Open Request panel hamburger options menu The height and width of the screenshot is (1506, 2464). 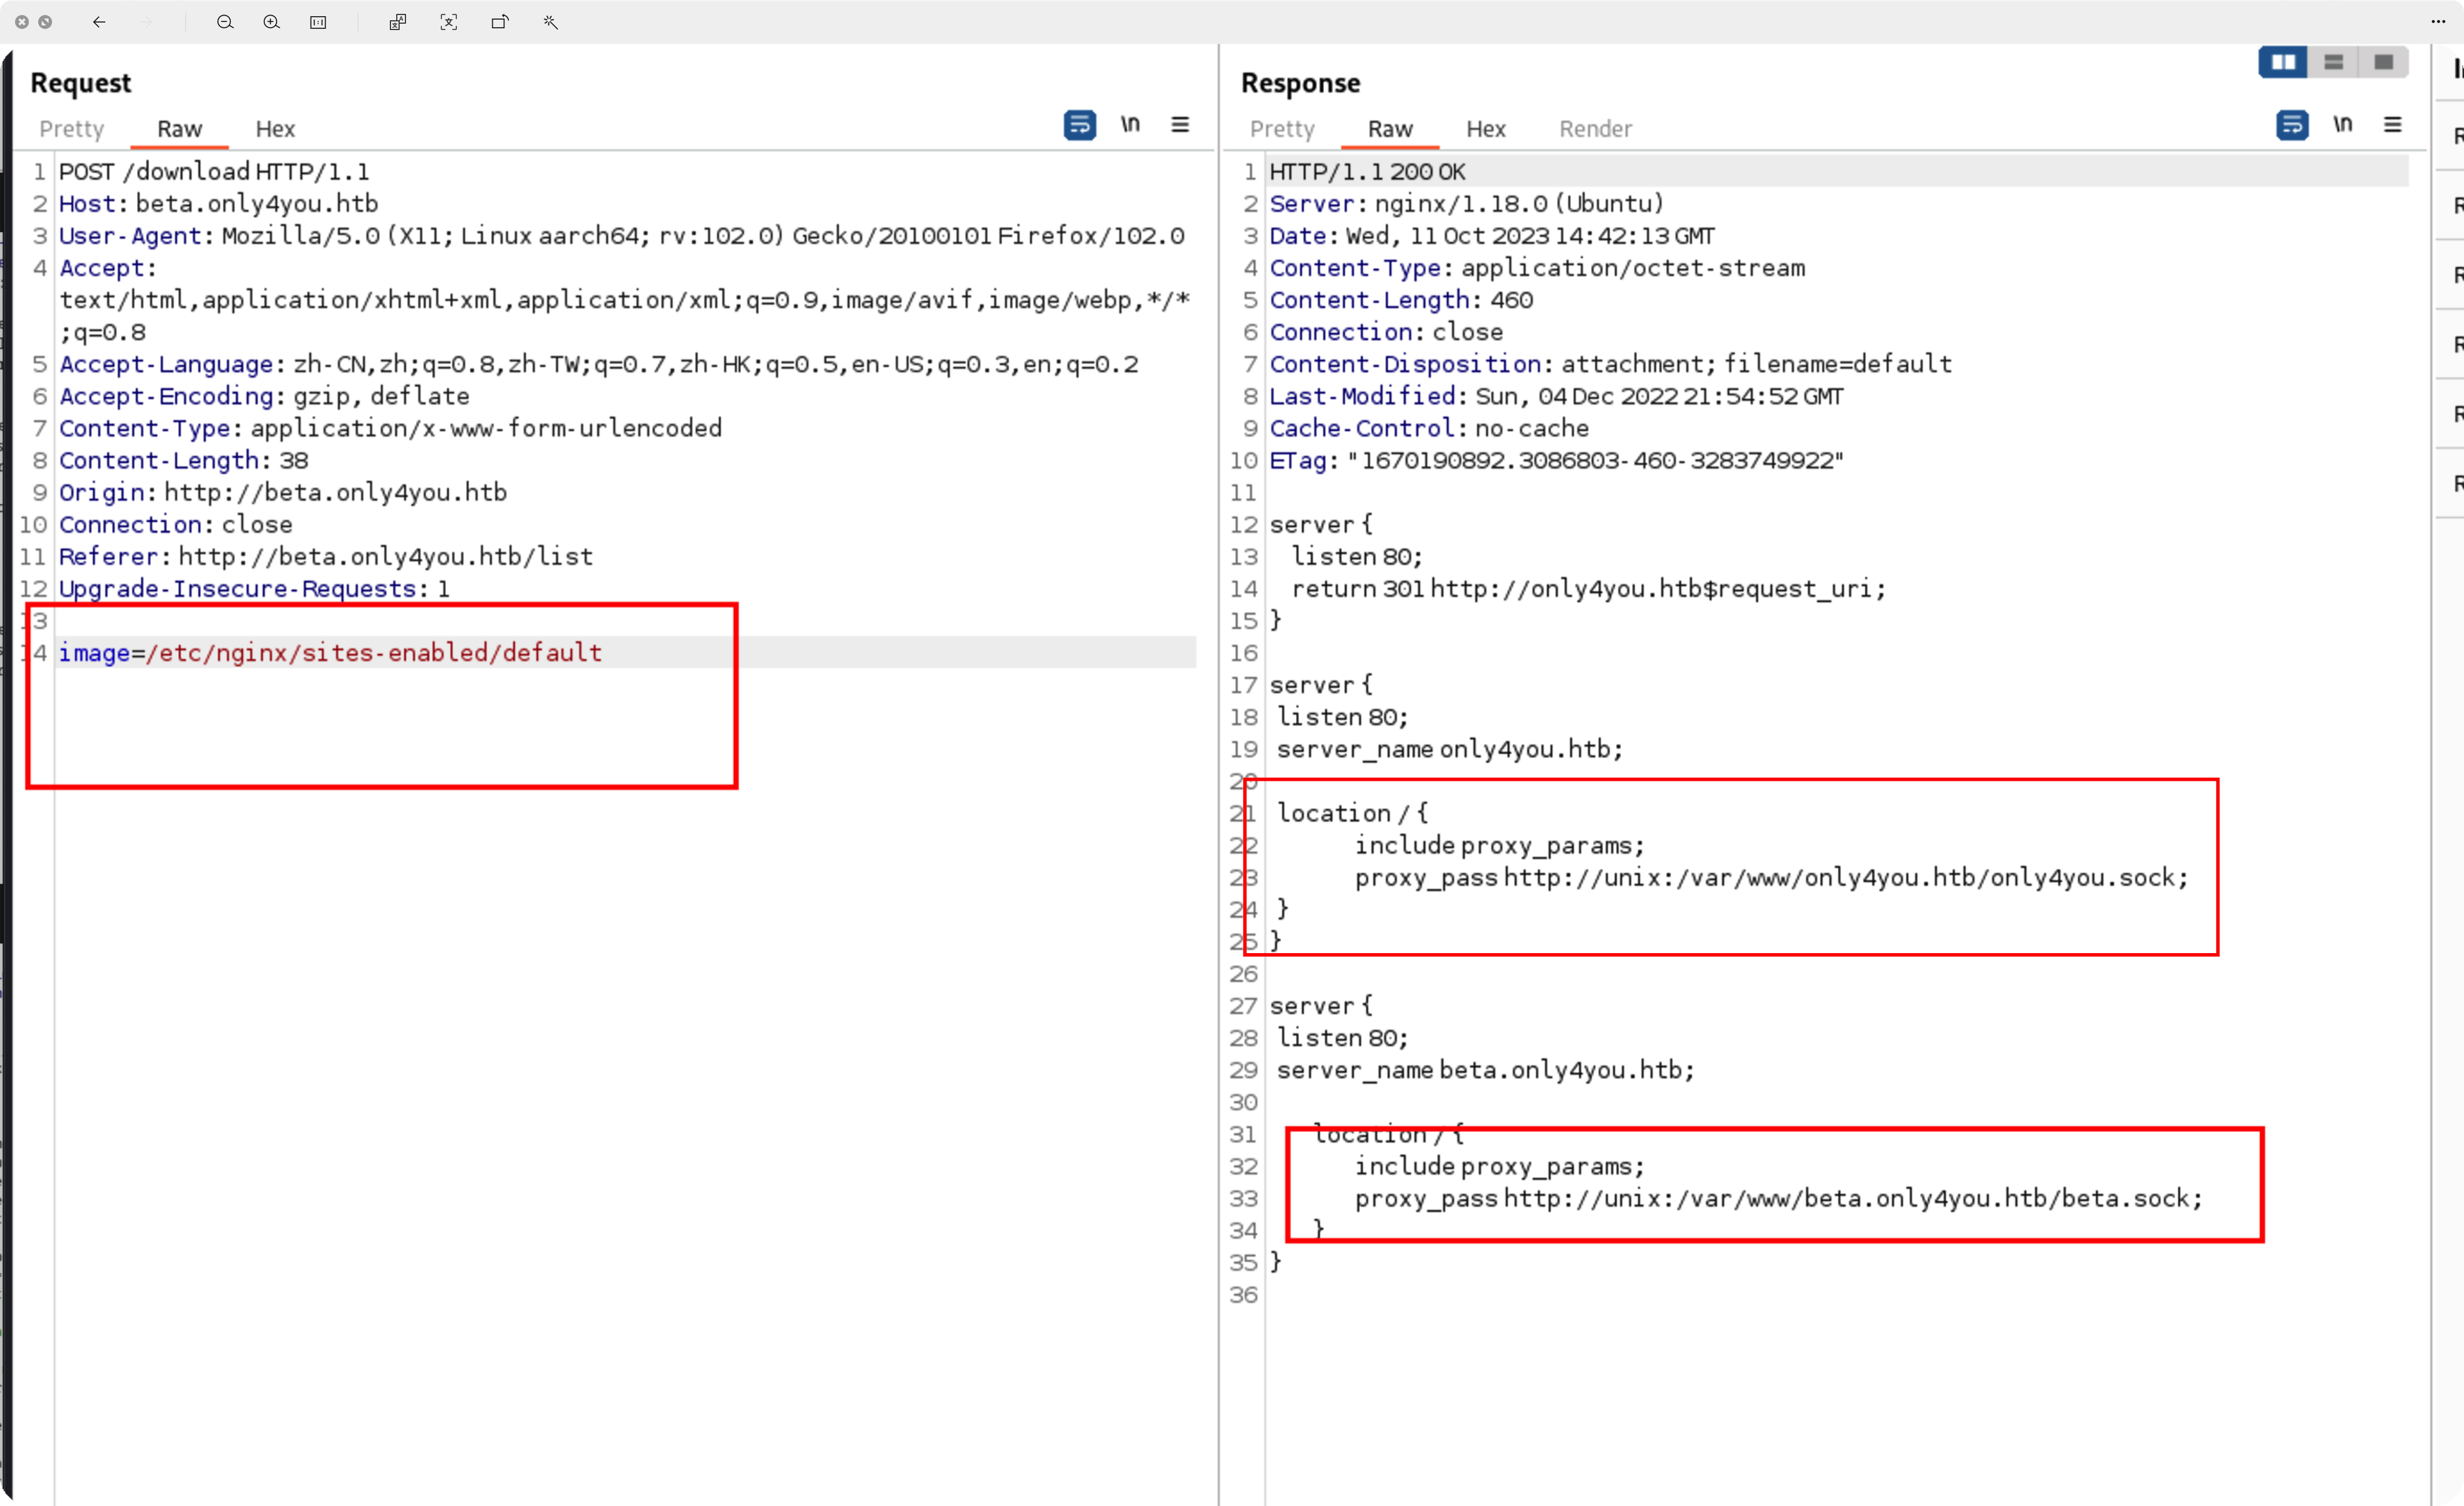pyautogui.click(x=1180, y=125)
